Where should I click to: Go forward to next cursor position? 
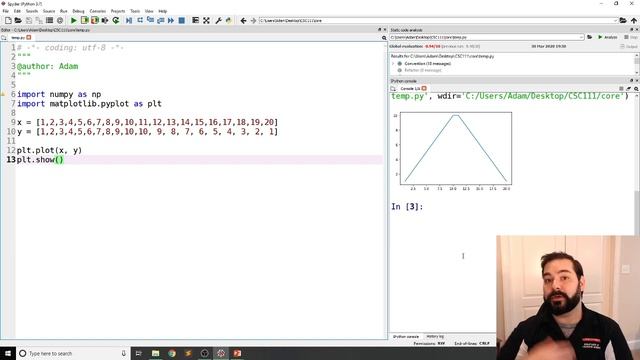(253, 20)
